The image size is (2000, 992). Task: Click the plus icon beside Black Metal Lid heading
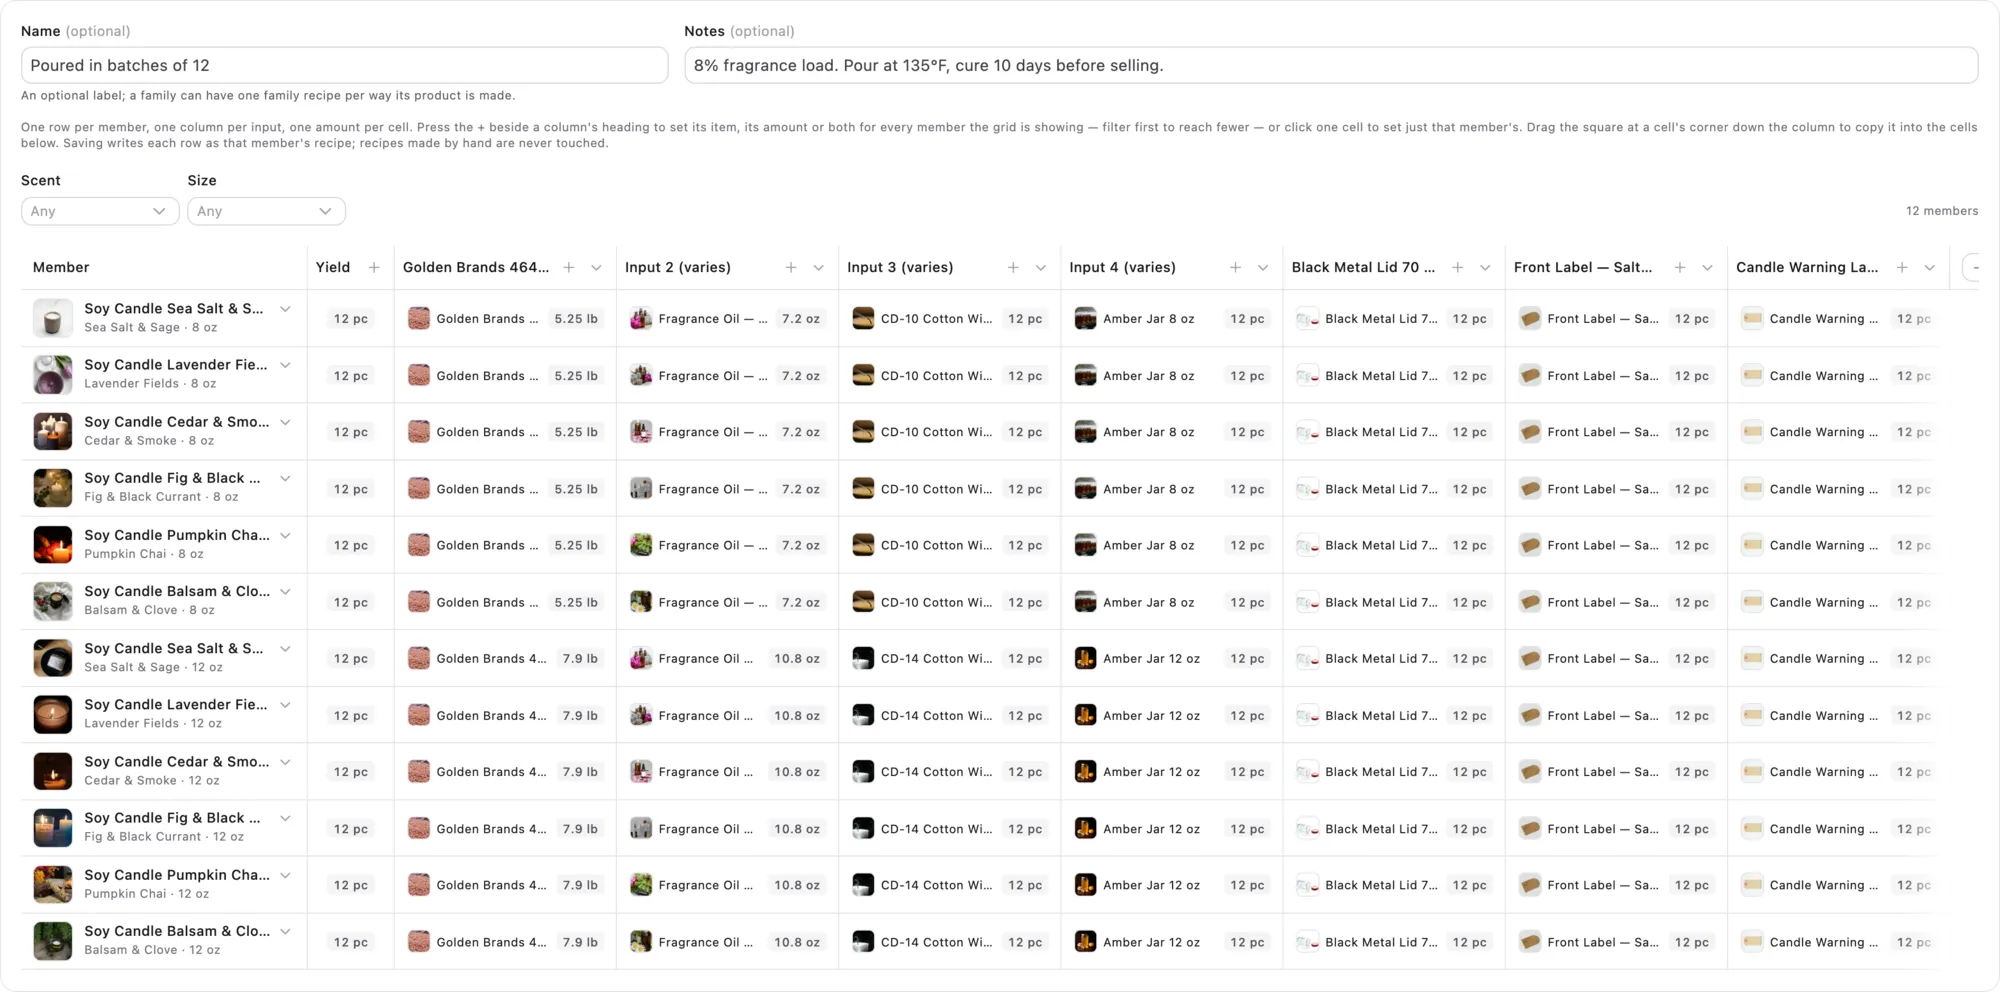coord(1457,267)
